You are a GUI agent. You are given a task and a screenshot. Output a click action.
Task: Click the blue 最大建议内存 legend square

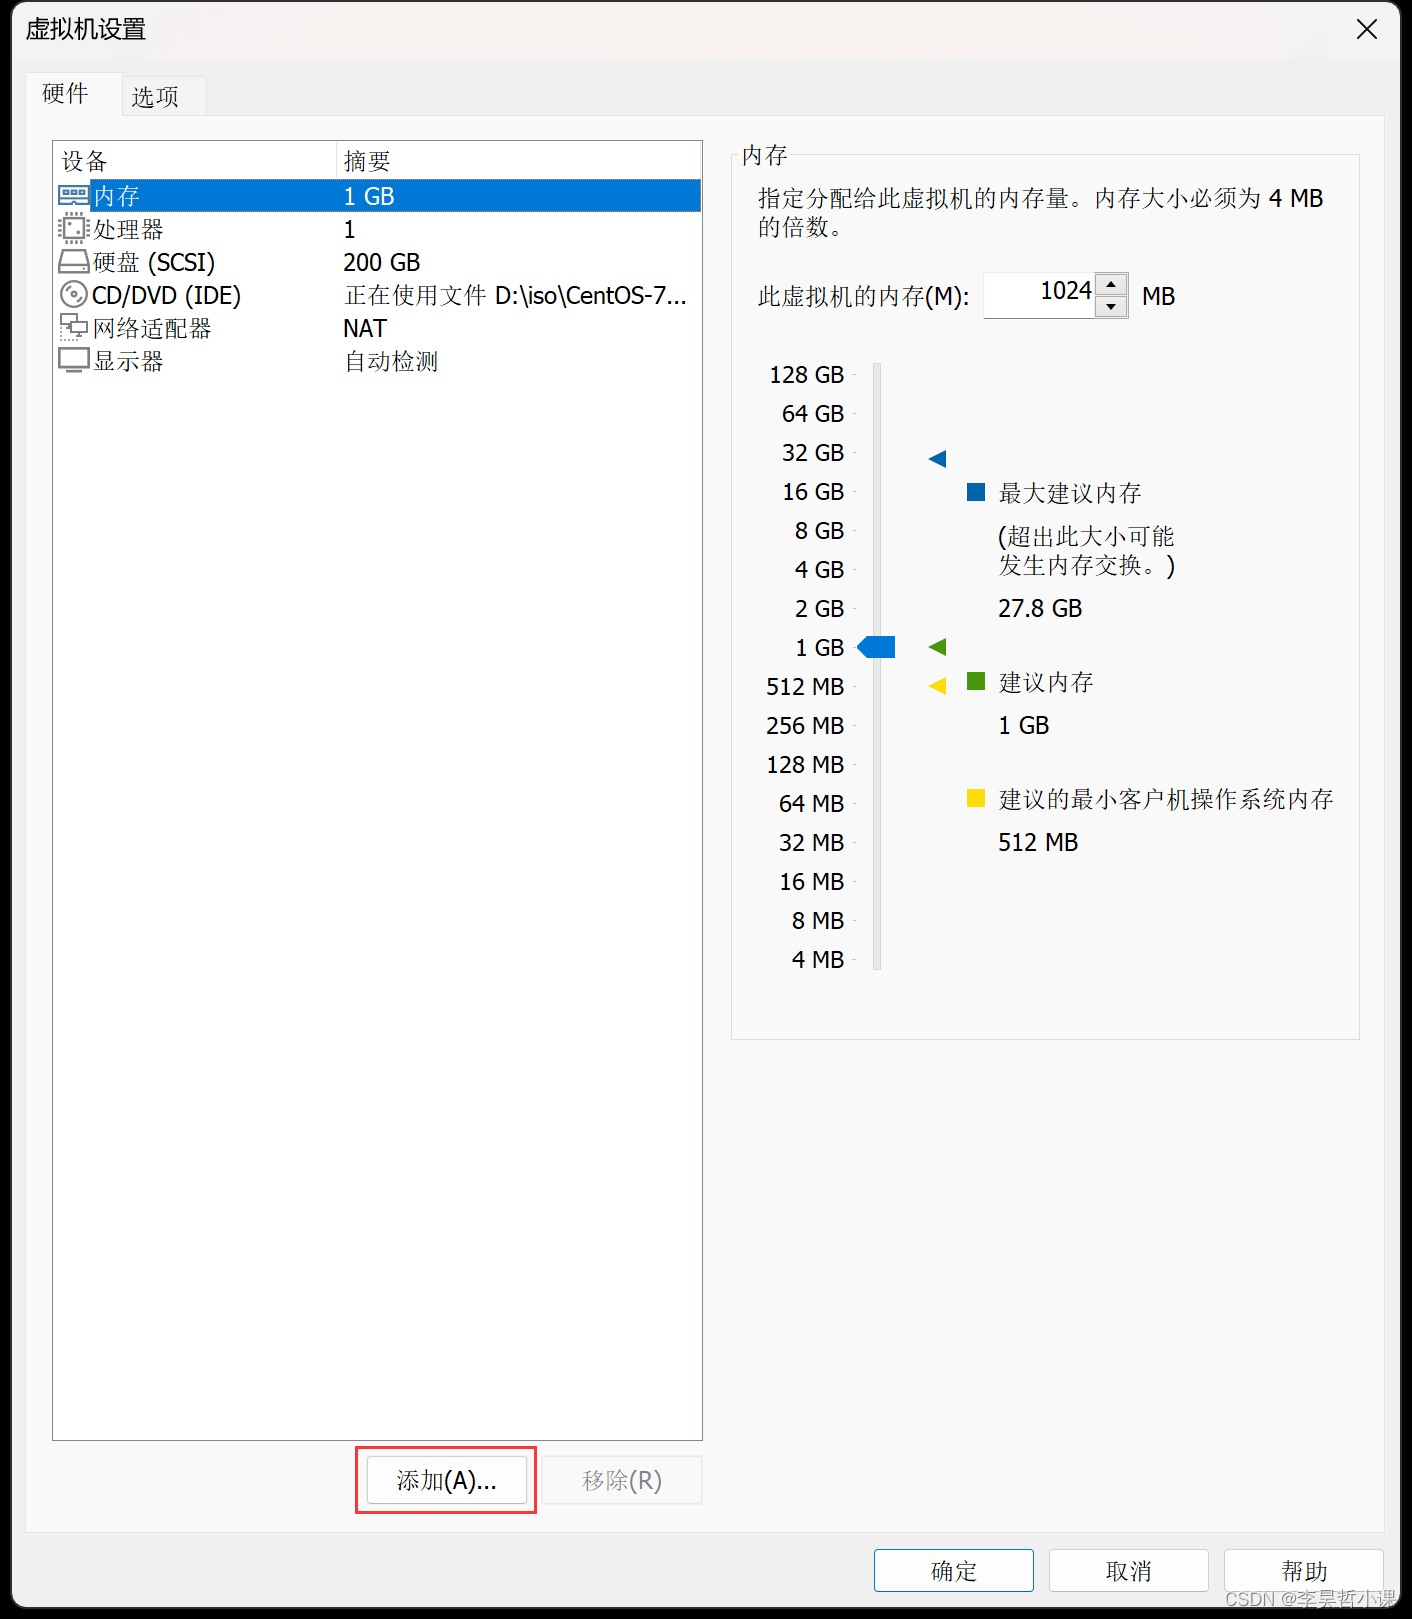[x=976, y=492]
